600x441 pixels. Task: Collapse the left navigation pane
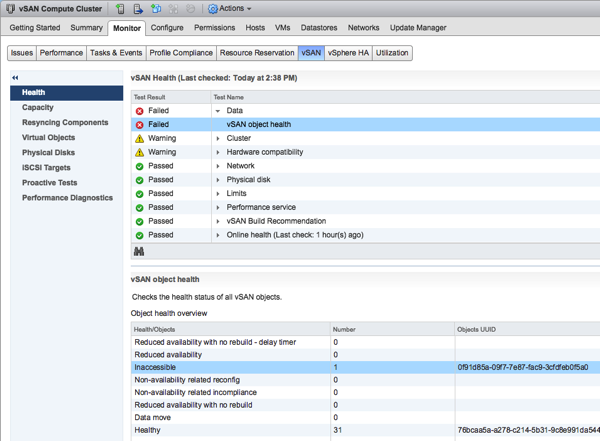(x=15, y=78)
